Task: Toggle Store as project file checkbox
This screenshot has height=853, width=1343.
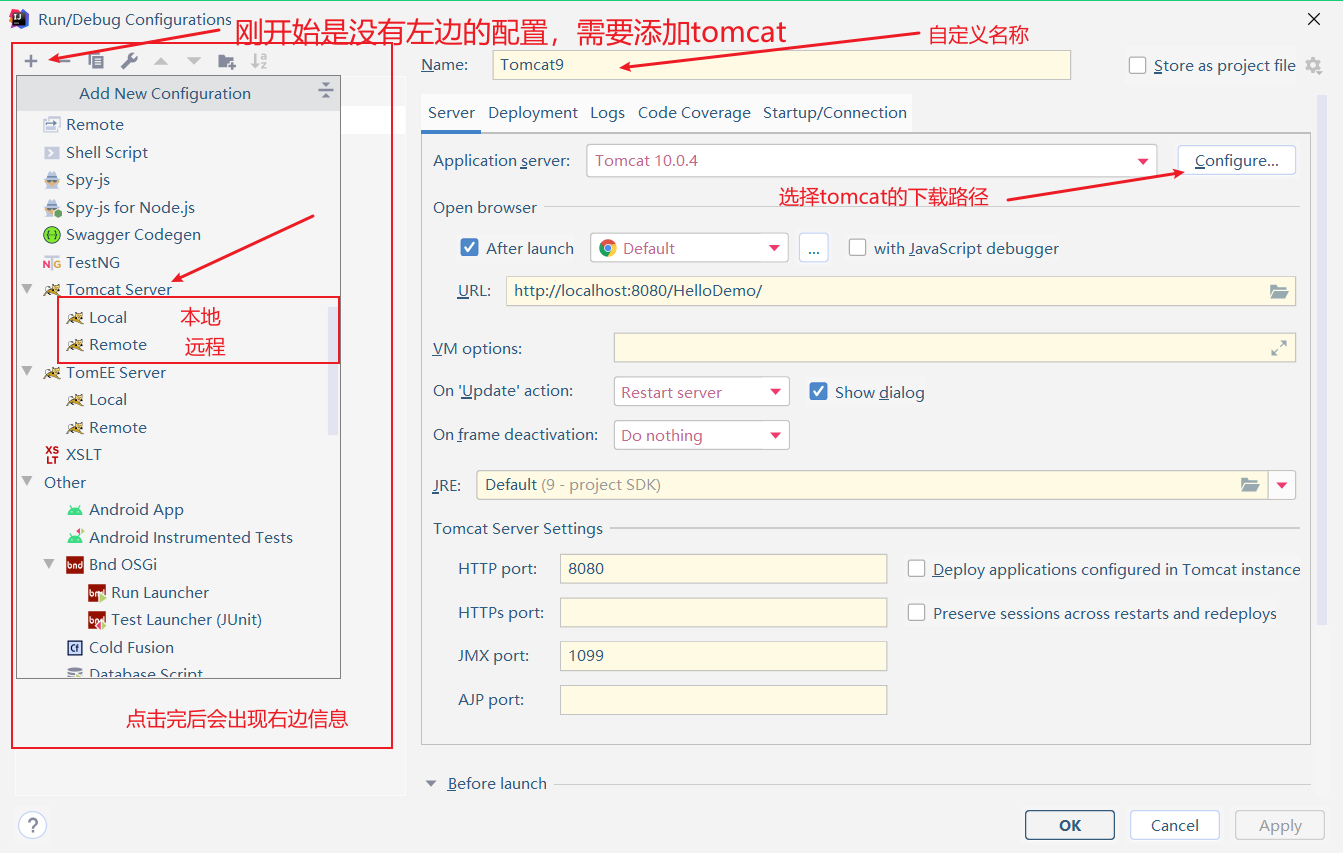Action: (x=1137, y=65)
